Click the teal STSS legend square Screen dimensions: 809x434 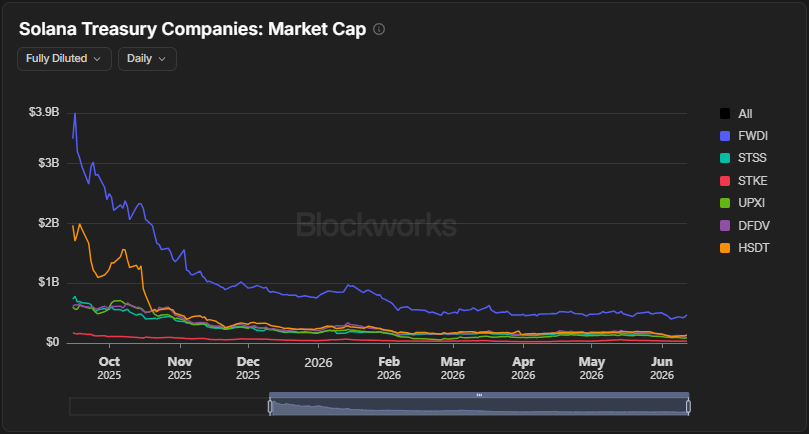point(725,158)
